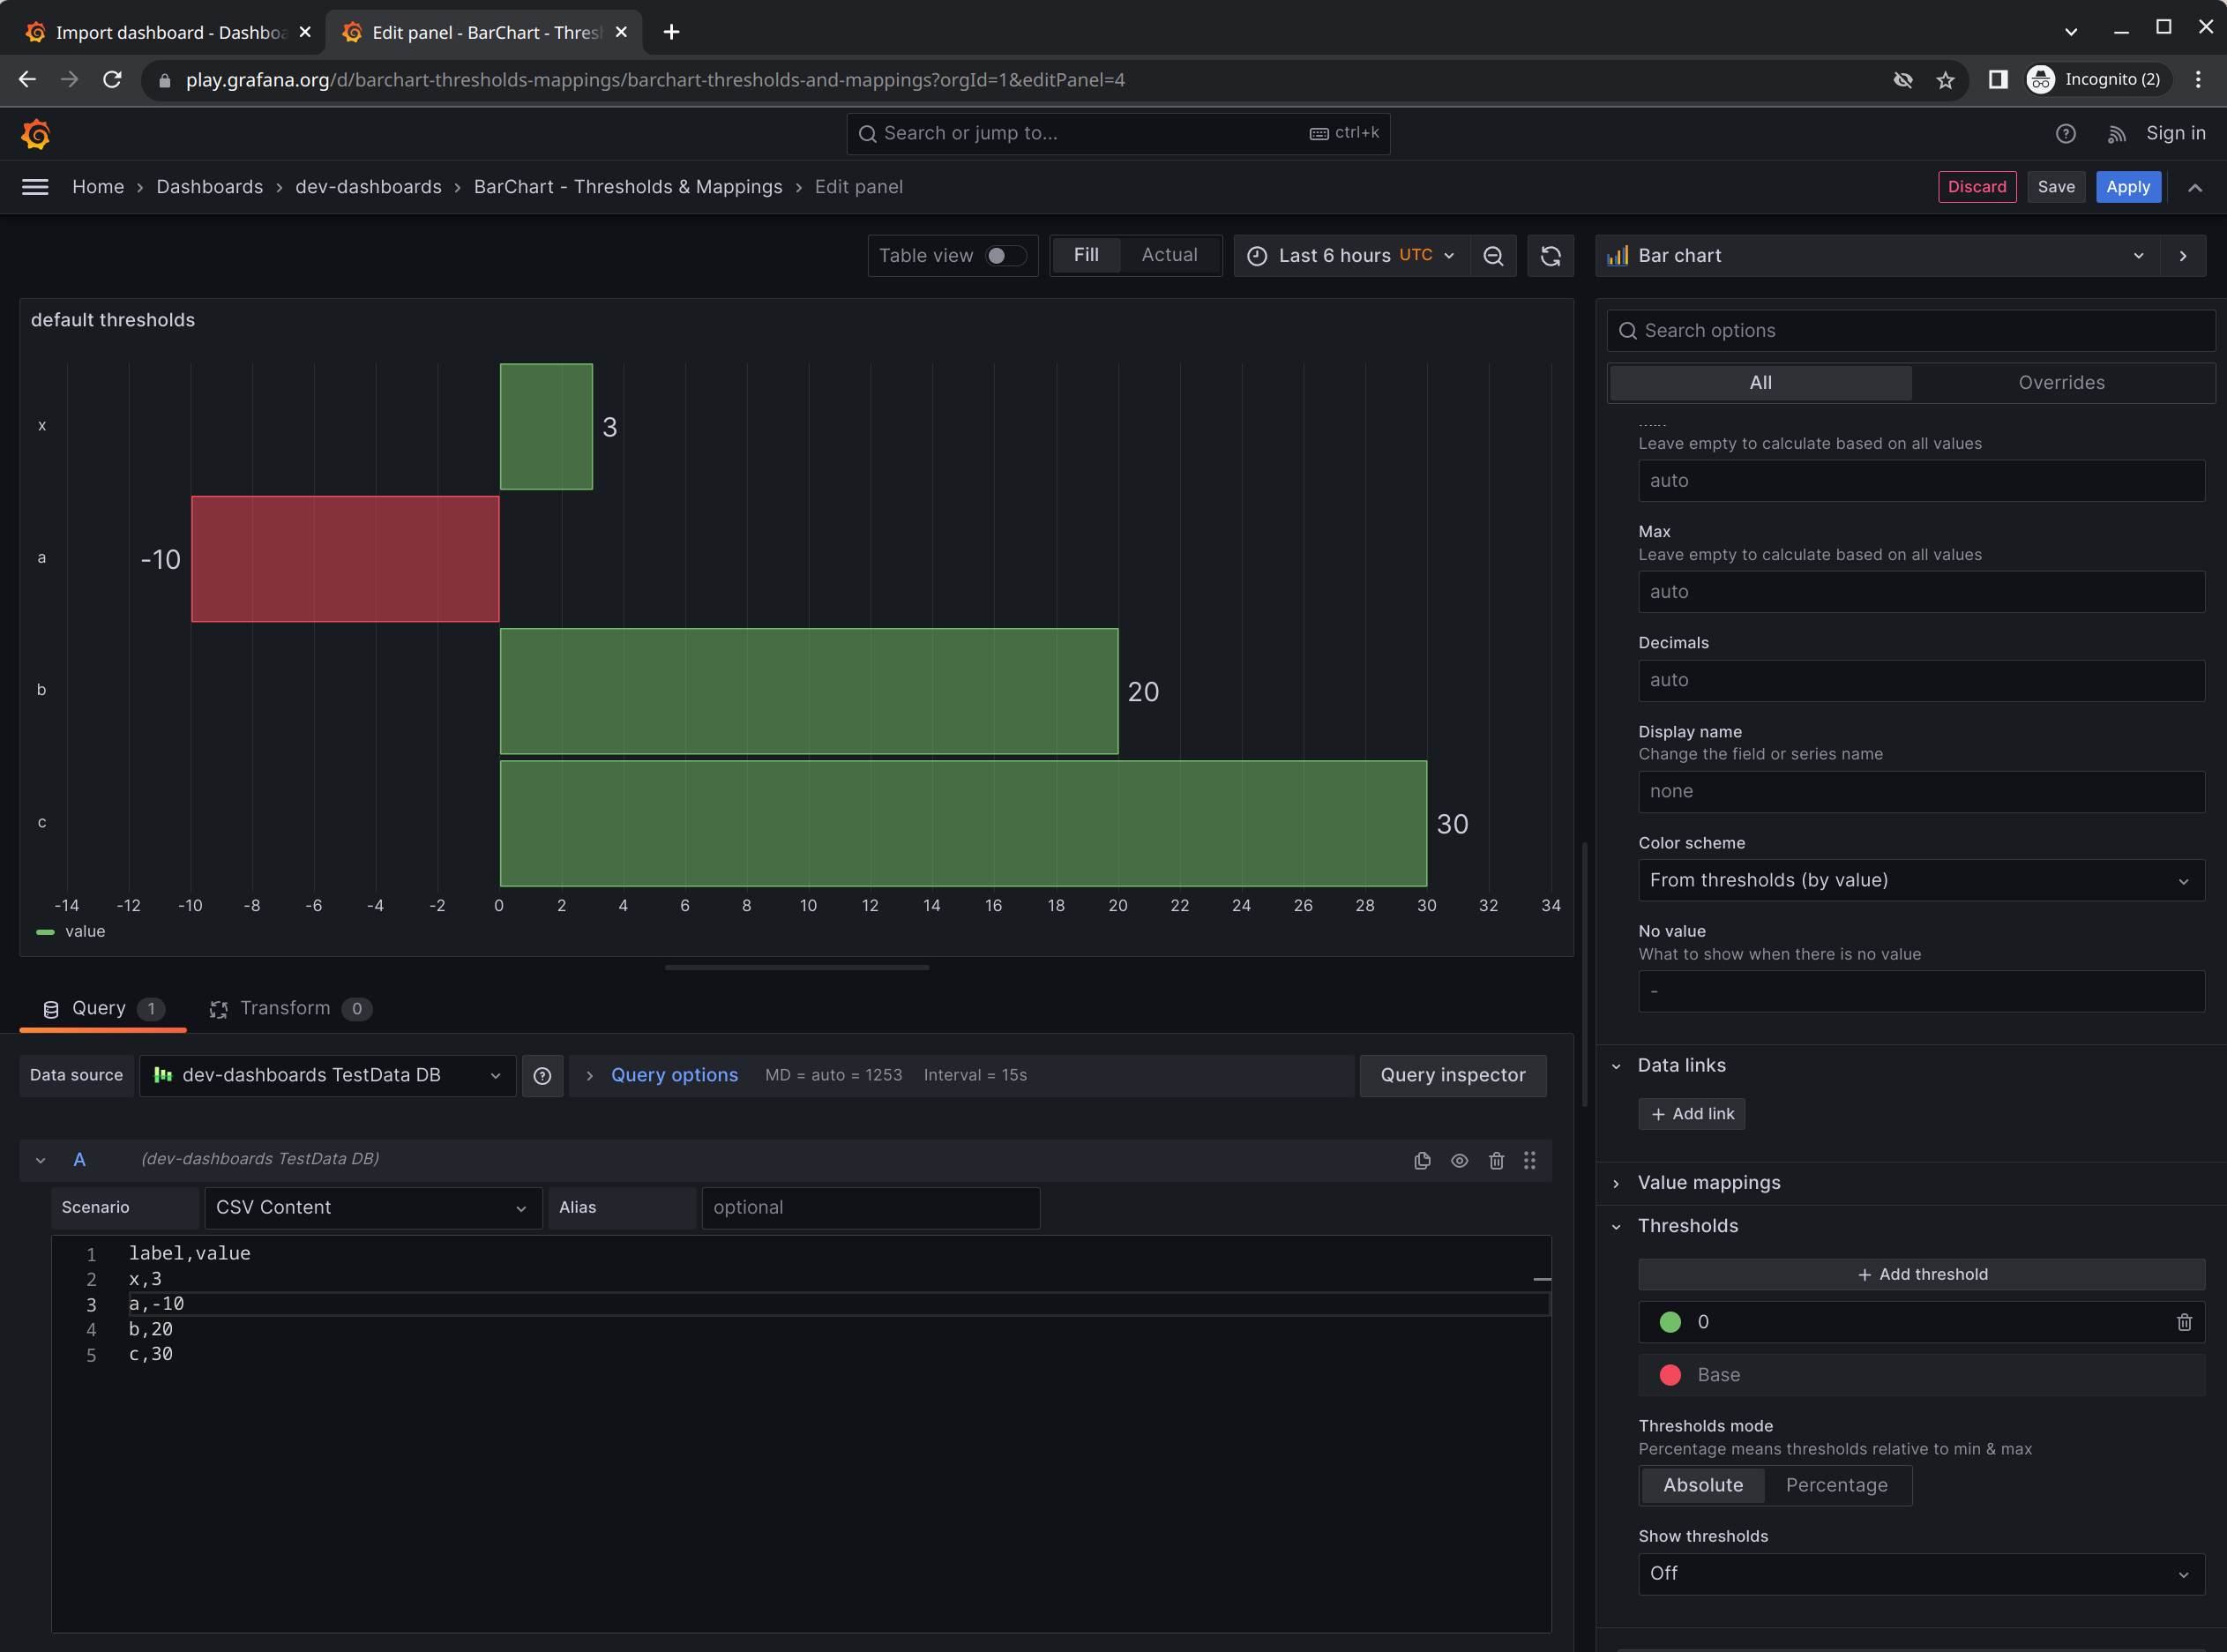Click the Alias optional input field

869,1207
